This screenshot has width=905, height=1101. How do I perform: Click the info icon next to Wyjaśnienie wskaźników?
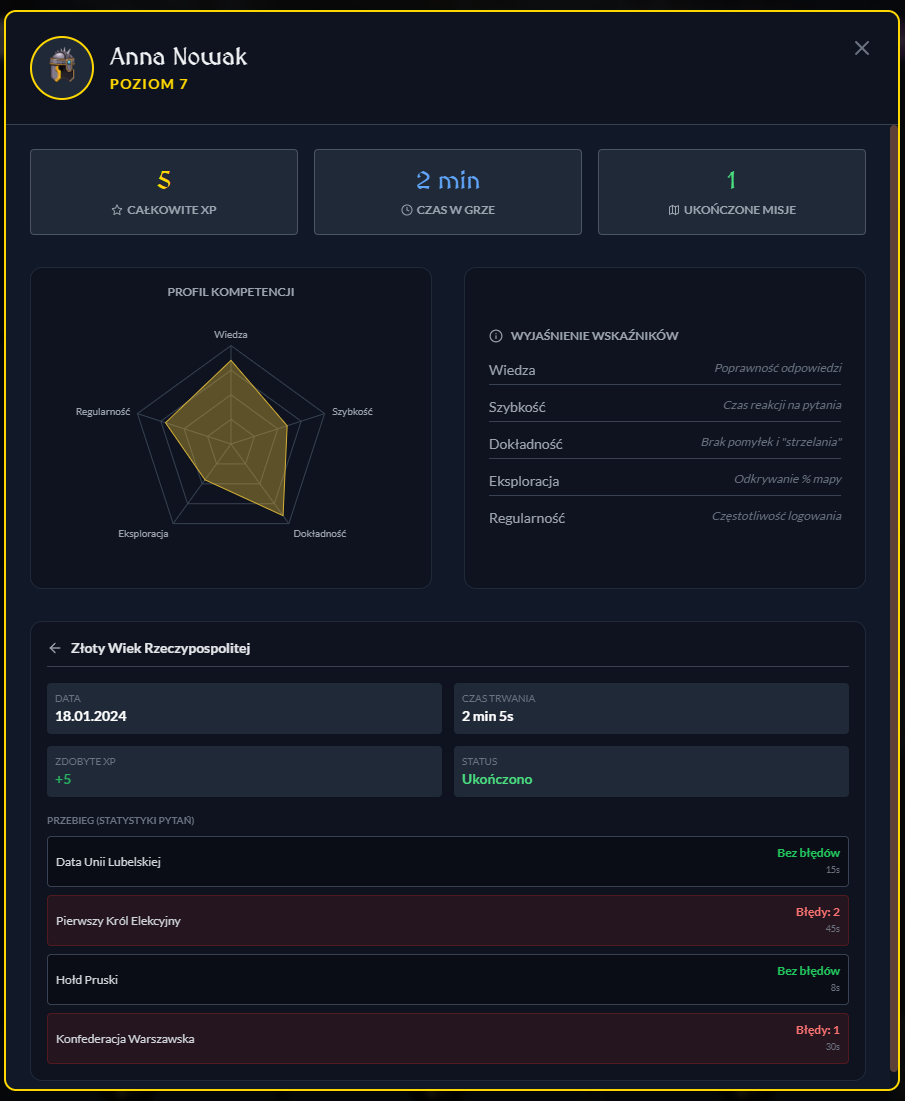click(495, 336)
